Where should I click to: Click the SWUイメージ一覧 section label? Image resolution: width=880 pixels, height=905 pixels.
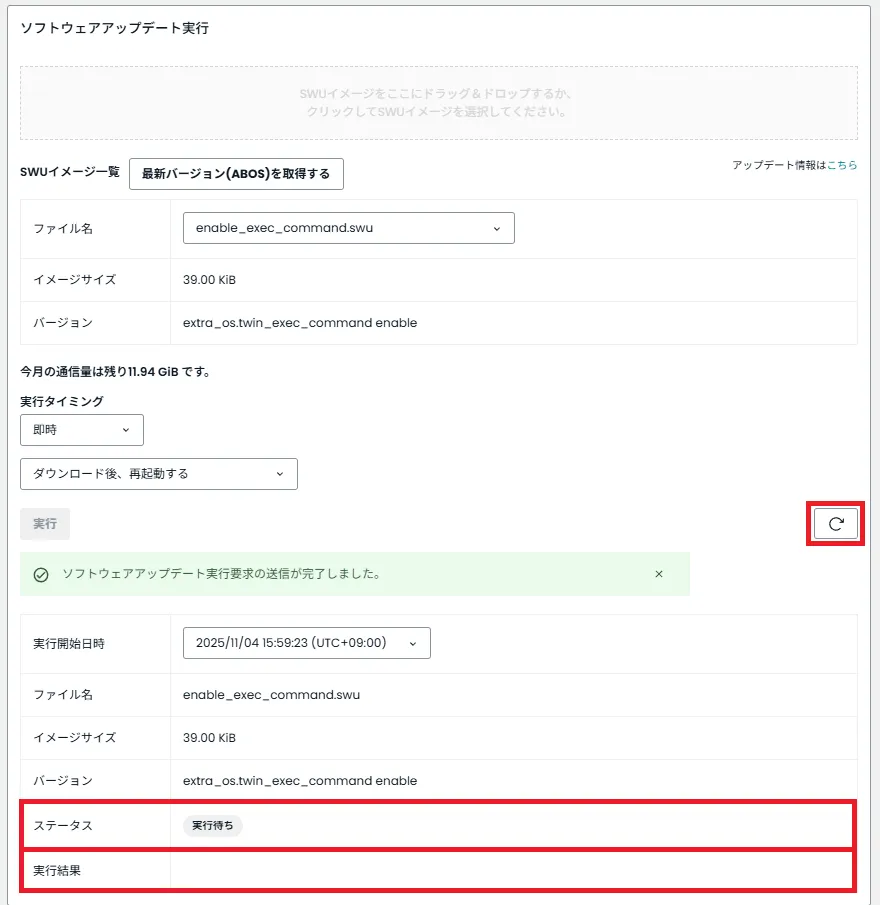pyautogui.click(x=67, y=171)
